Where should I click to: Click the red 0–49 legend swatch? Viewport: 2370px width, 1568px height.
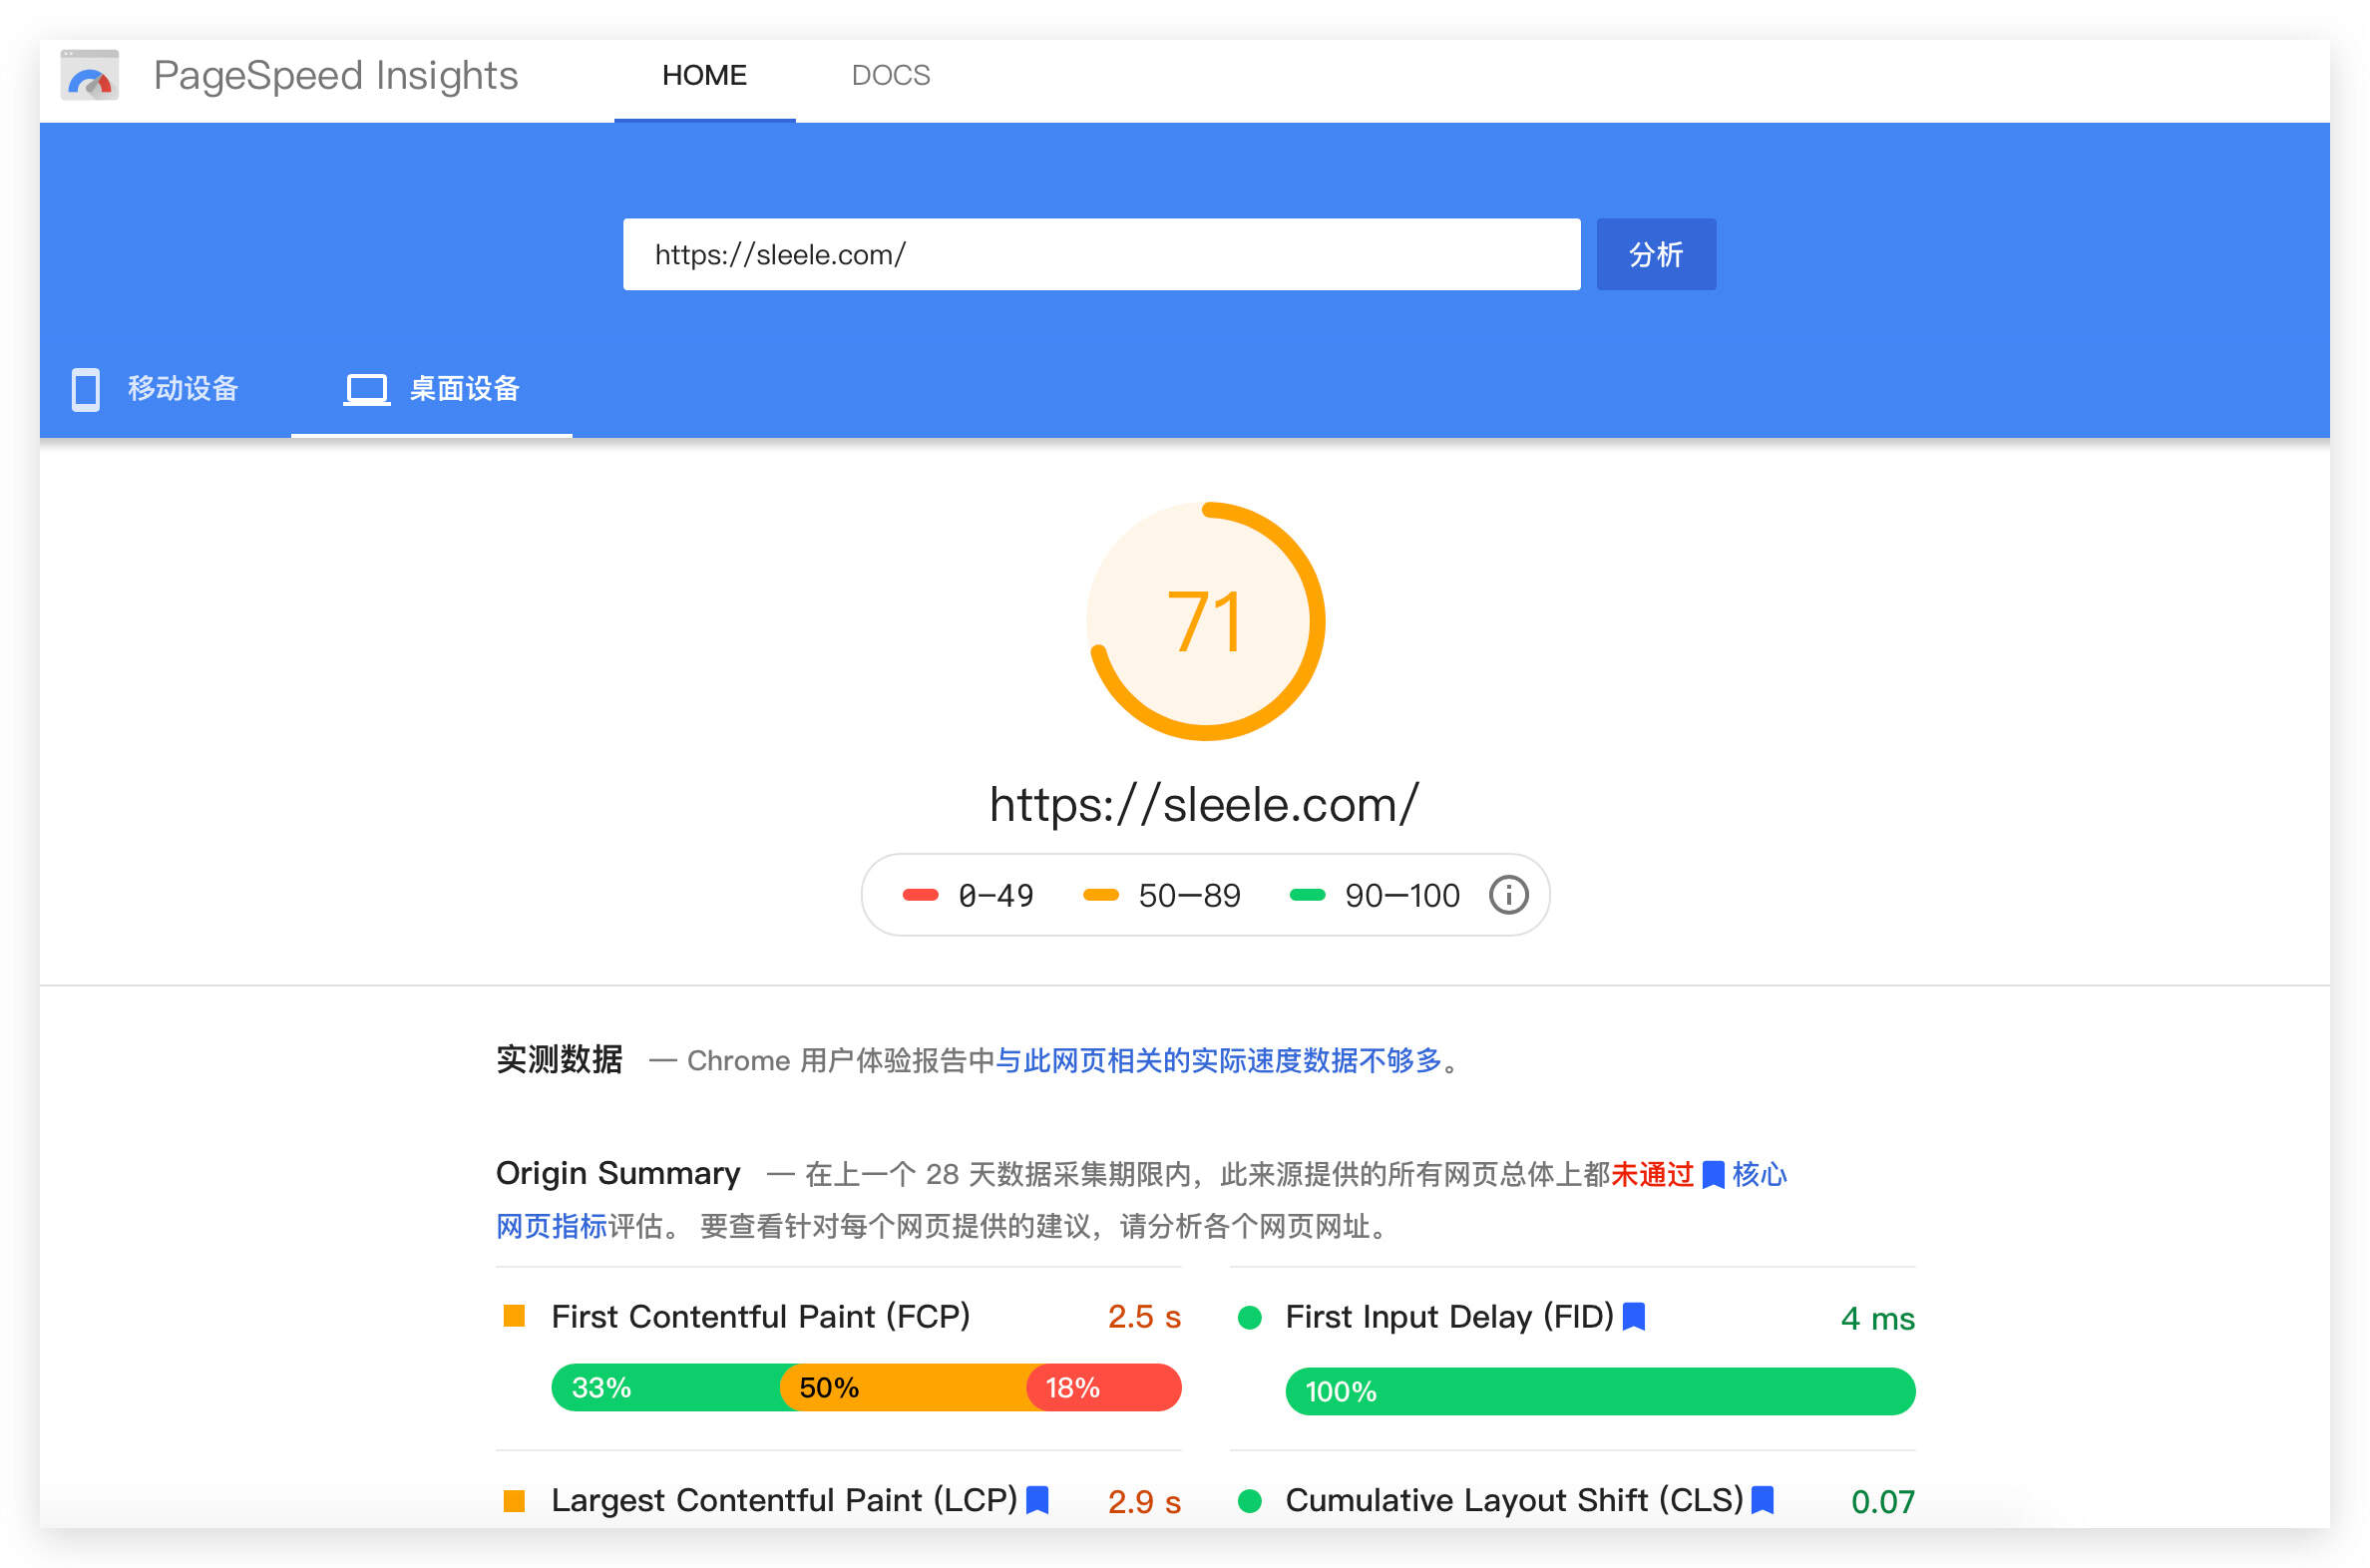[x=920, y=895]
